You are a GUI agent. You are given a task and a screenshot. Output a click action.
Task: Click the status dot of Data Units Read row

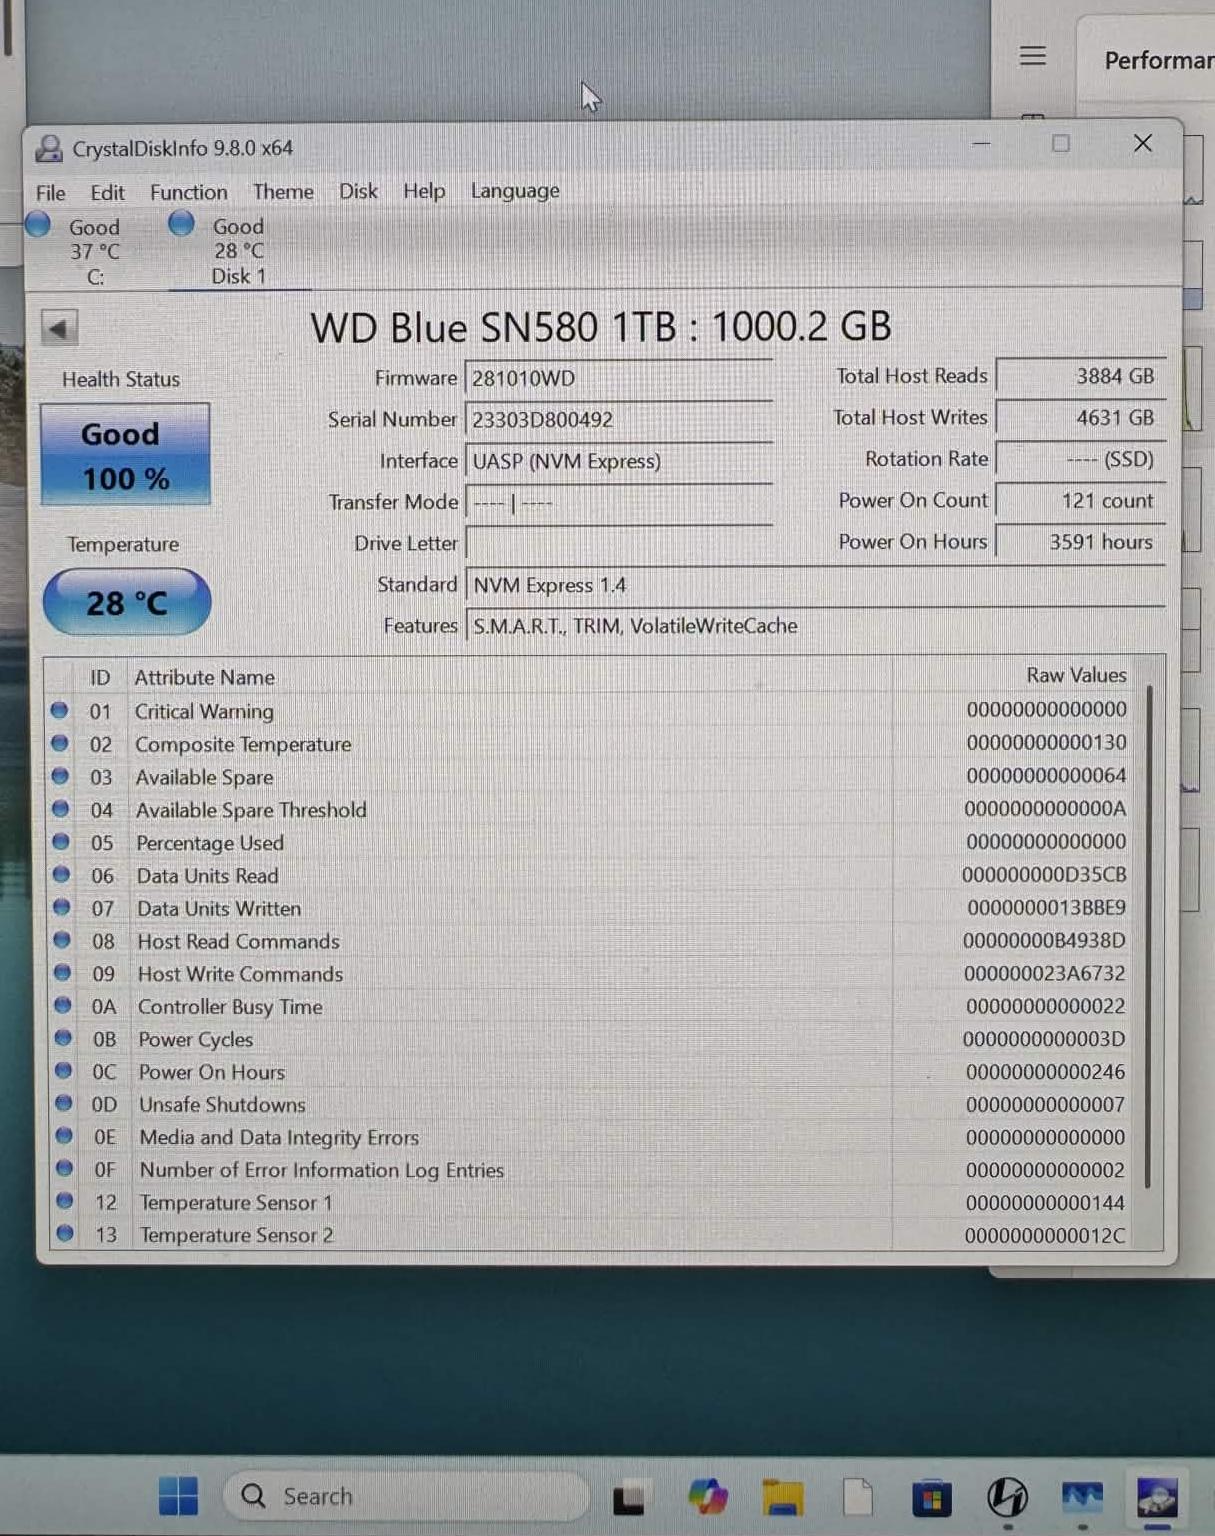[x=61, y=875]
